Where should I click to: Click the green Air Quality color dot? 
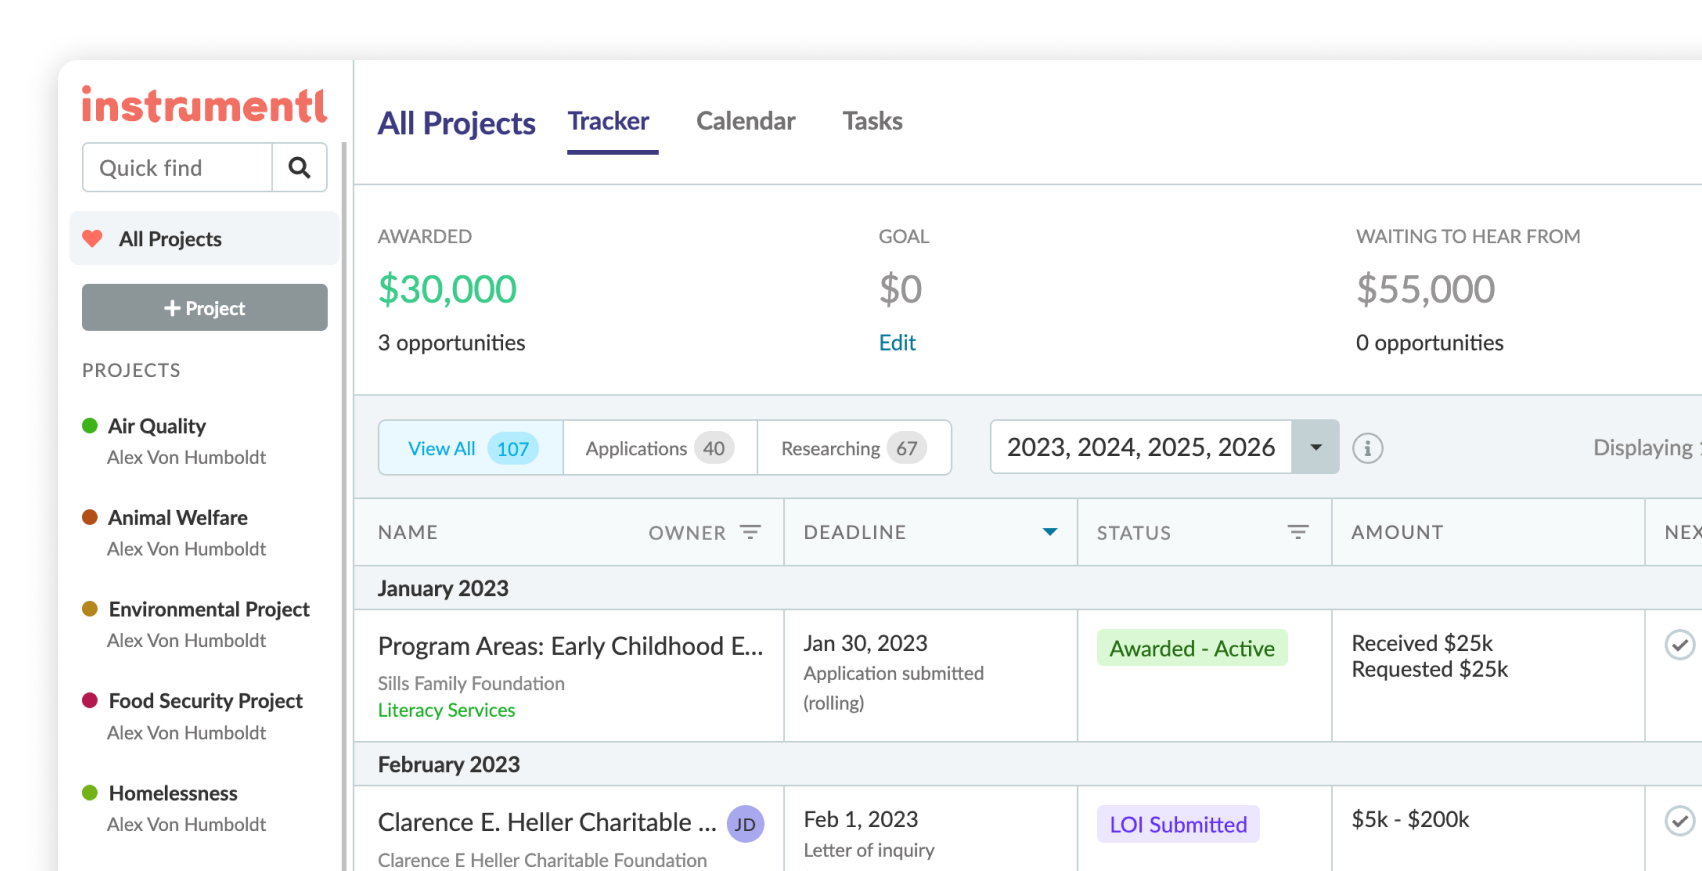pyautogui.click(x=90, y=426)
